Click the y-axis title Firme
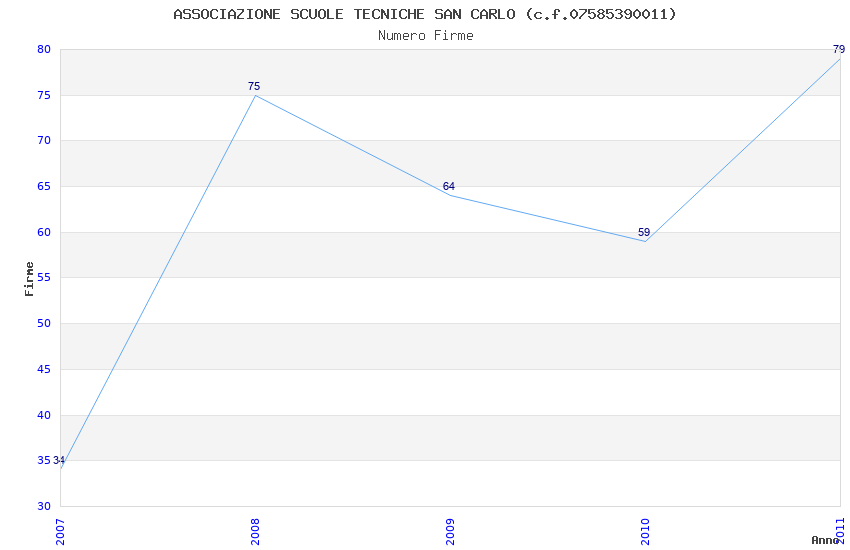The image size is (850, 550). click(29, 279)
